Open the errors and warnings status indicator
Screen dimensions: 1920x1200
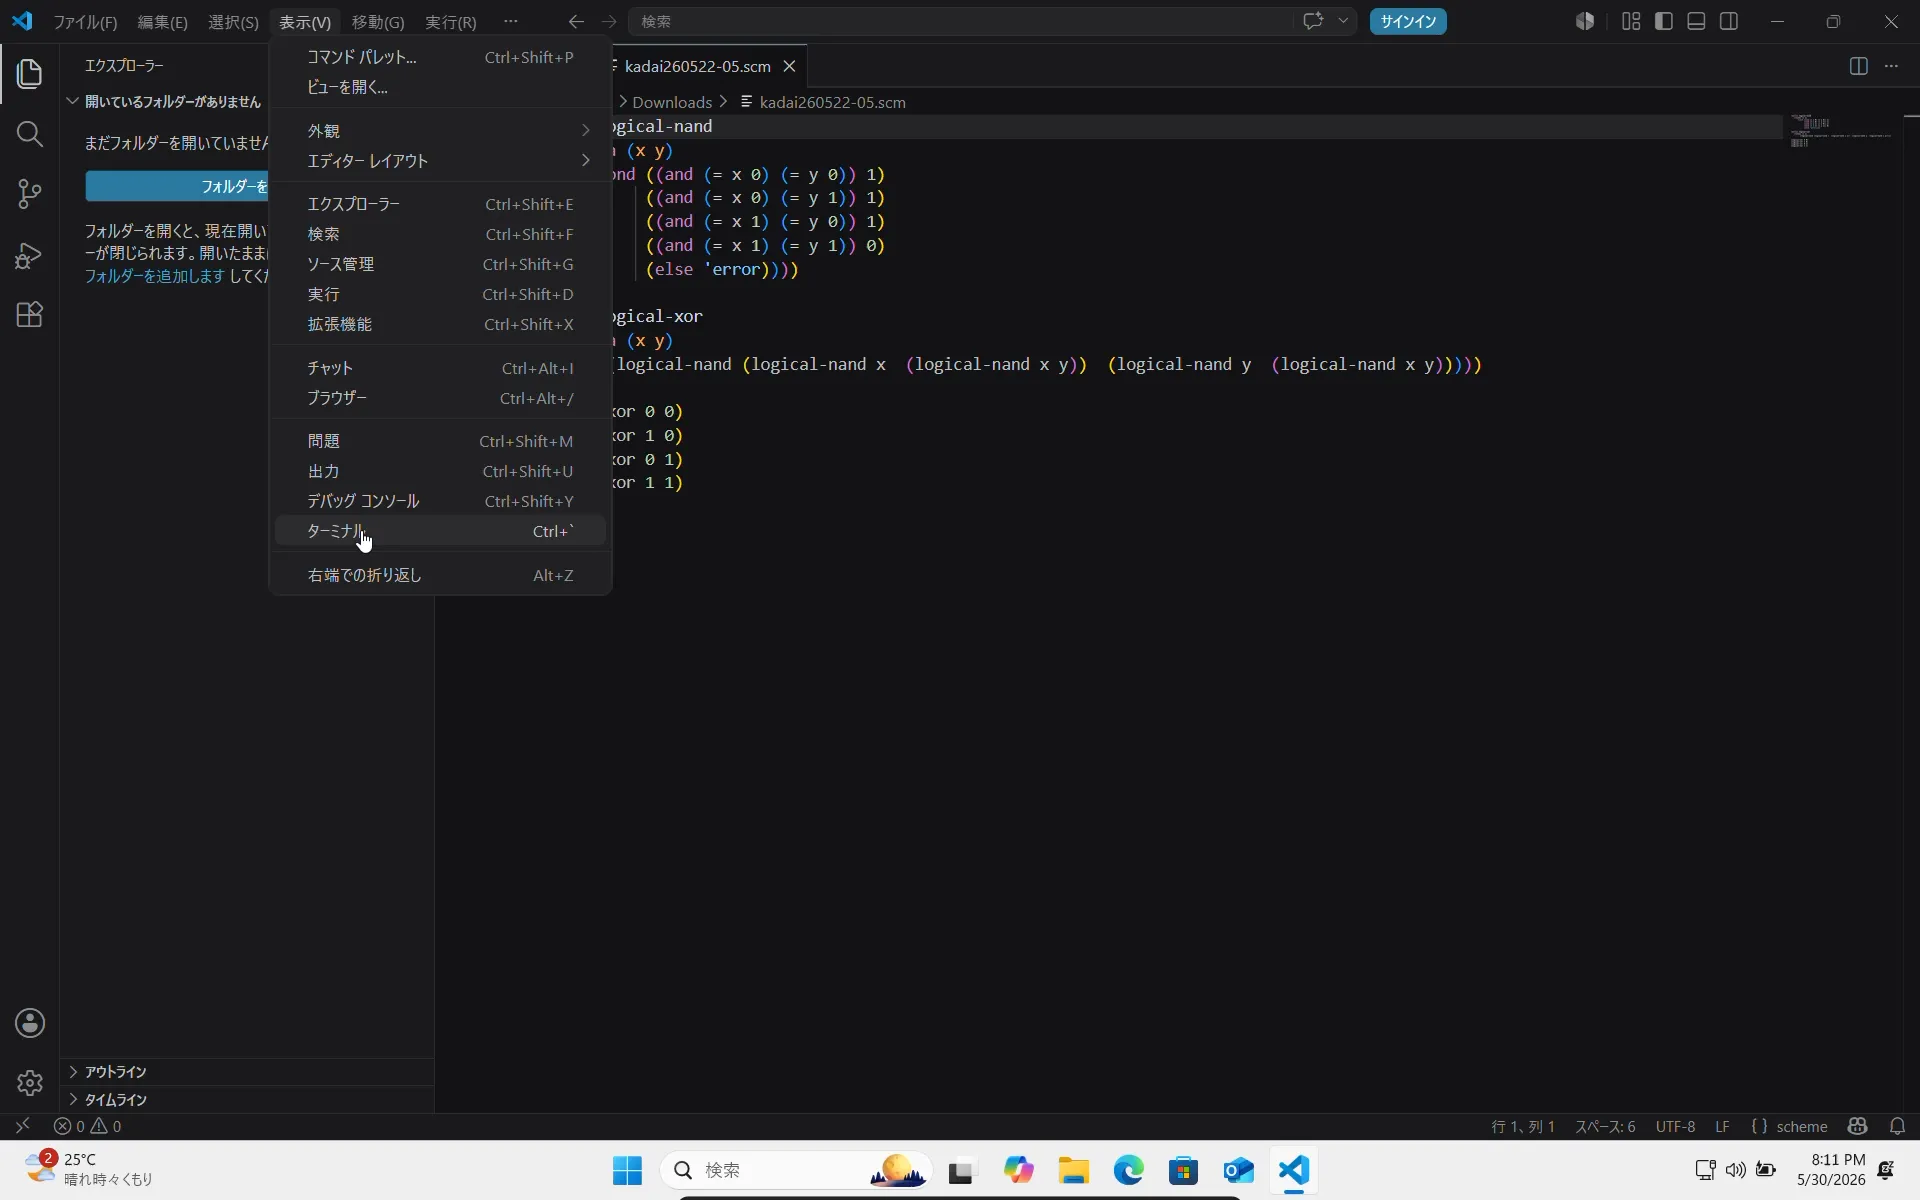pyautogui.click(x=87, y=1126)
